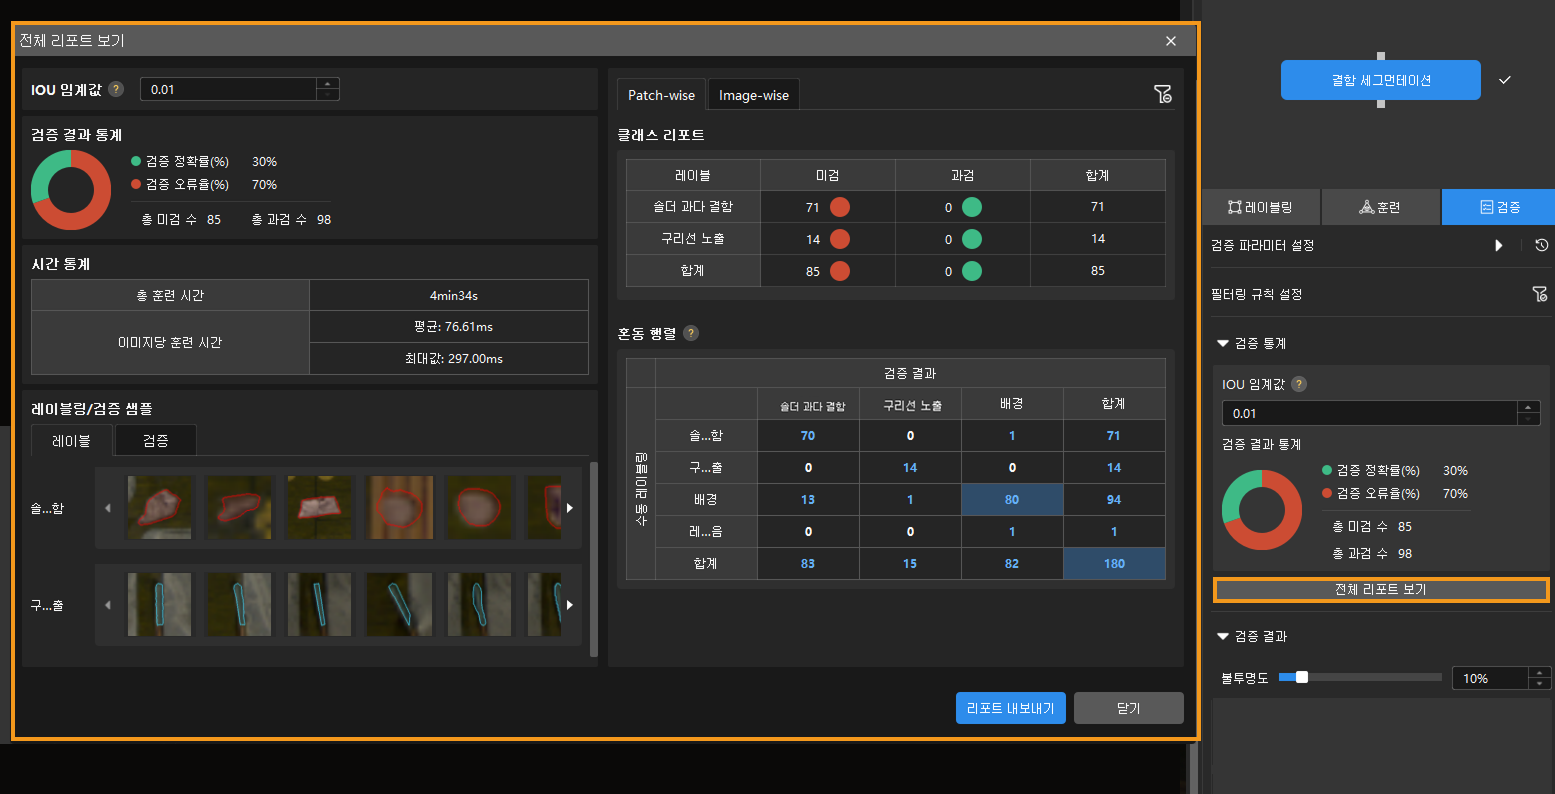Click the 필터링 규칙 설정 filter icon
The image size is (1555, 794).
click(x=1539, y=294)
